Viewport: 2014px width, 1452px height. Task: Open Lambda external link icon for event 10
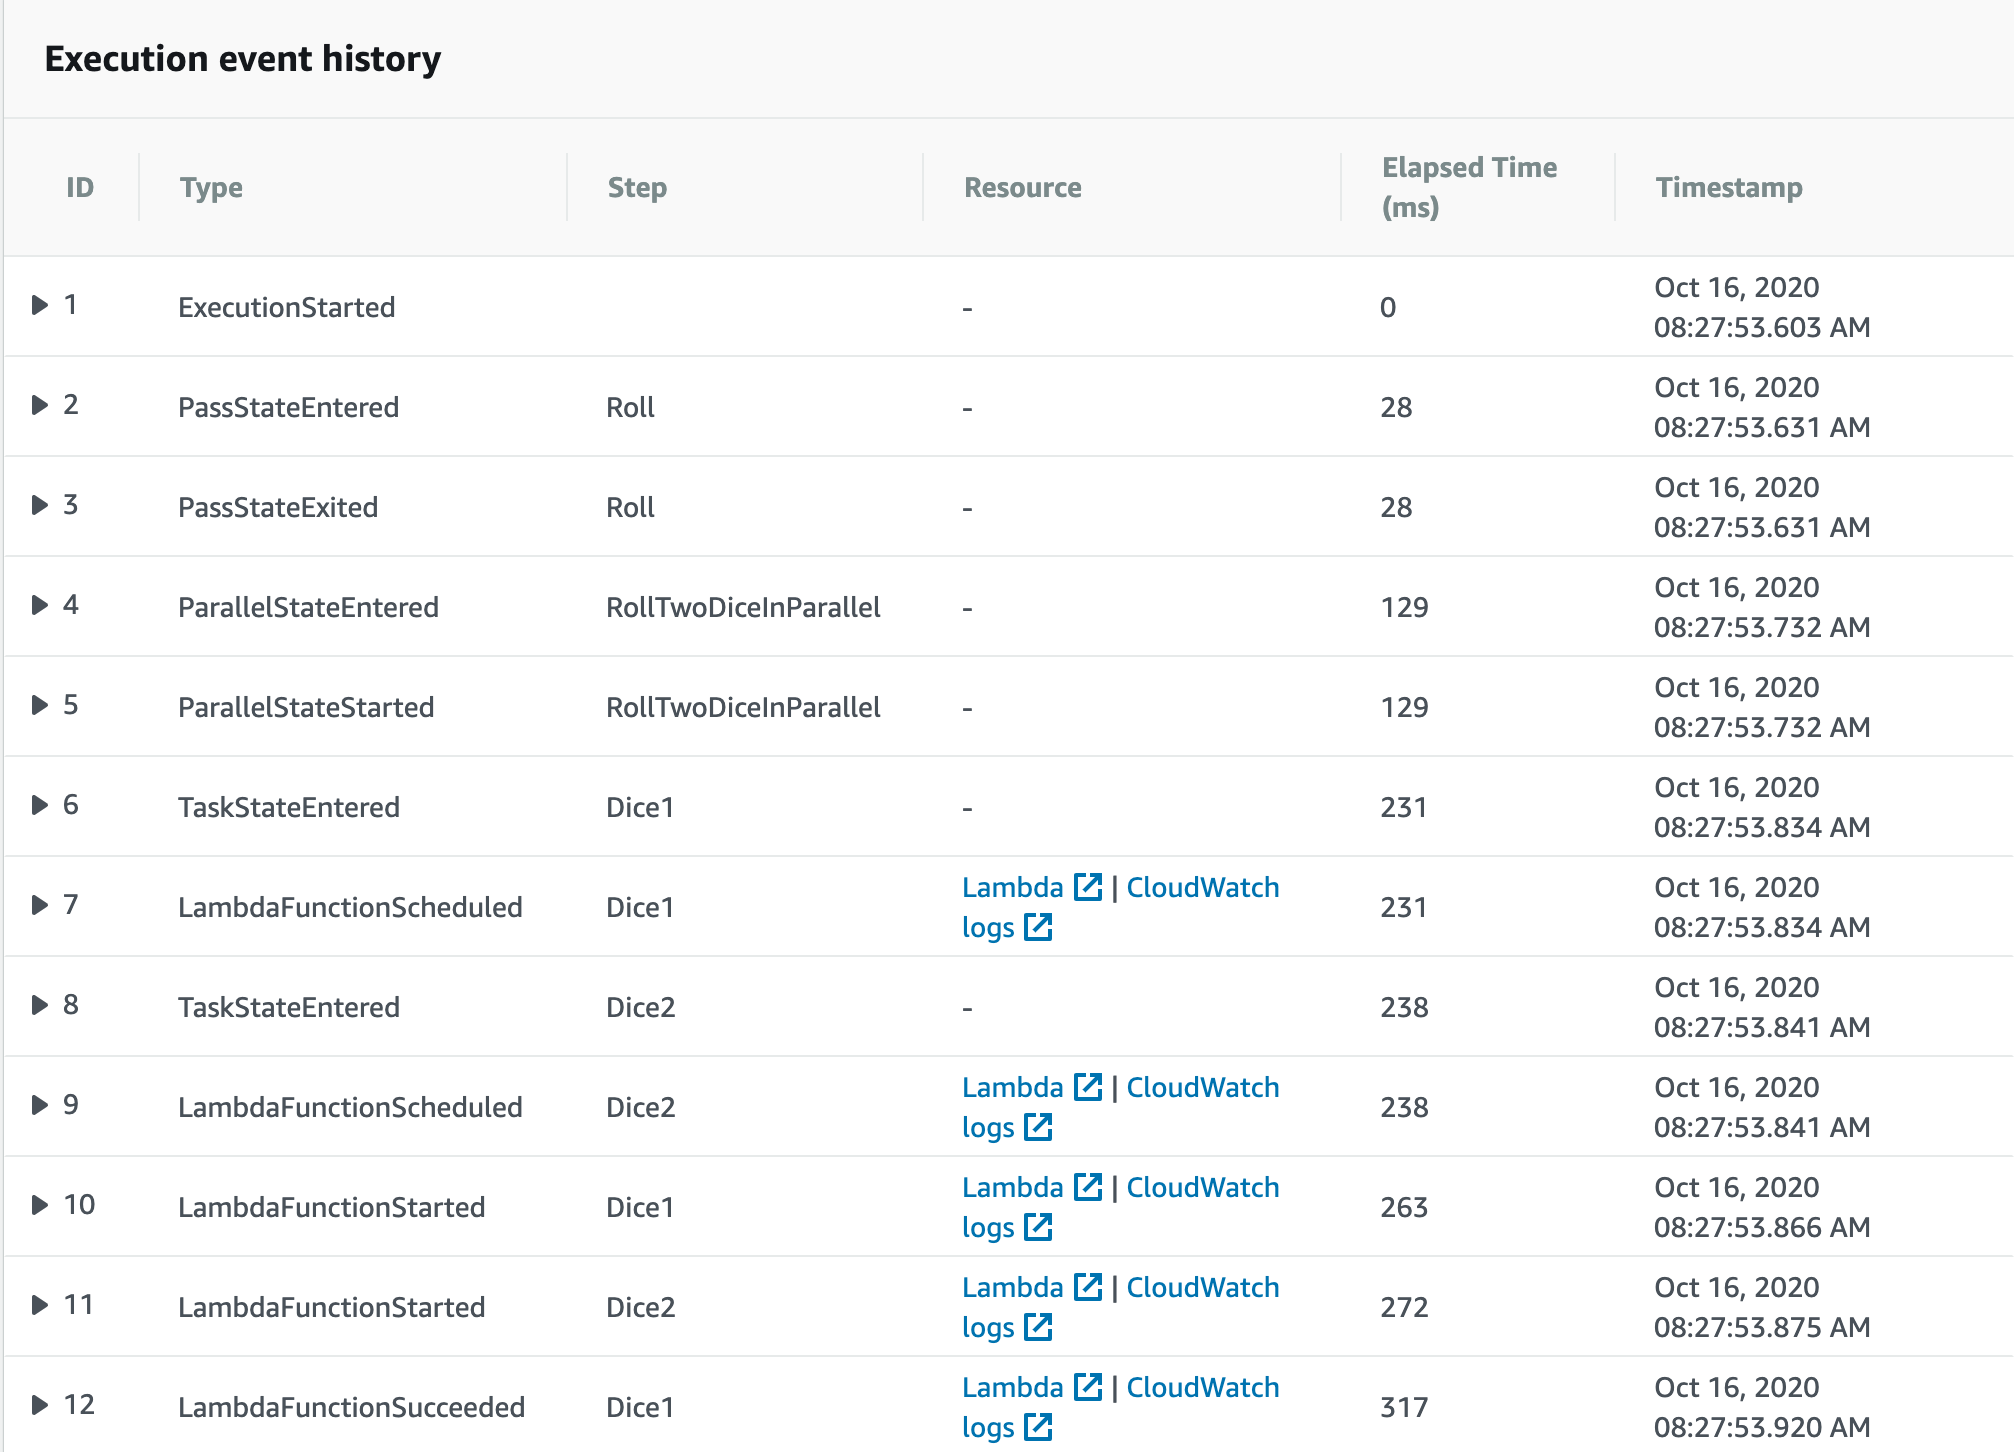(1087, 1187)
